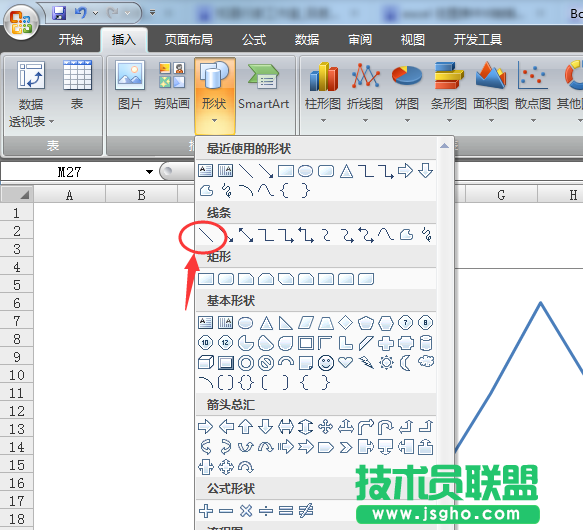Open the 公式 ribbon tab

254,39
